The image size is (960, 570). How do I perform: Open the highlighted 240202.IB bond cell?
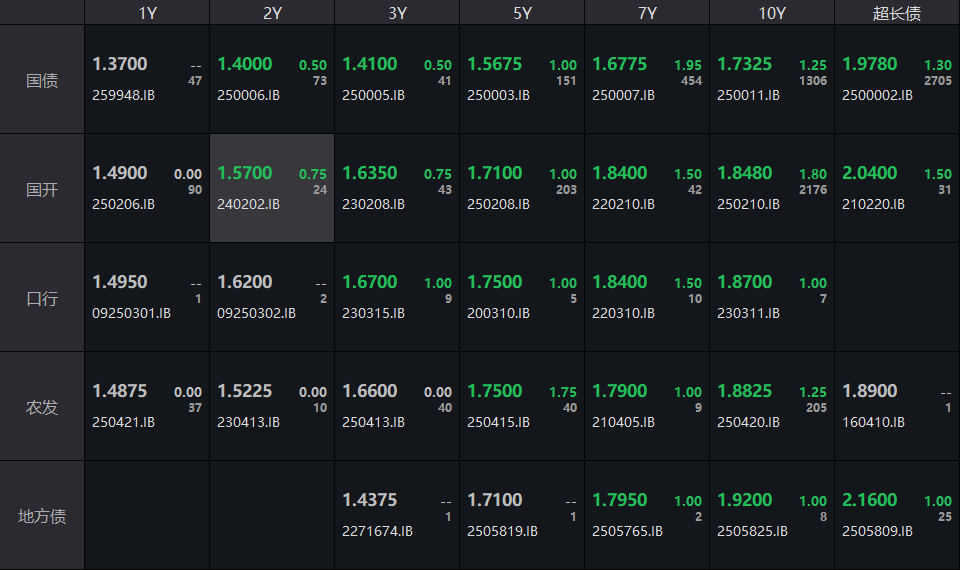272,188
